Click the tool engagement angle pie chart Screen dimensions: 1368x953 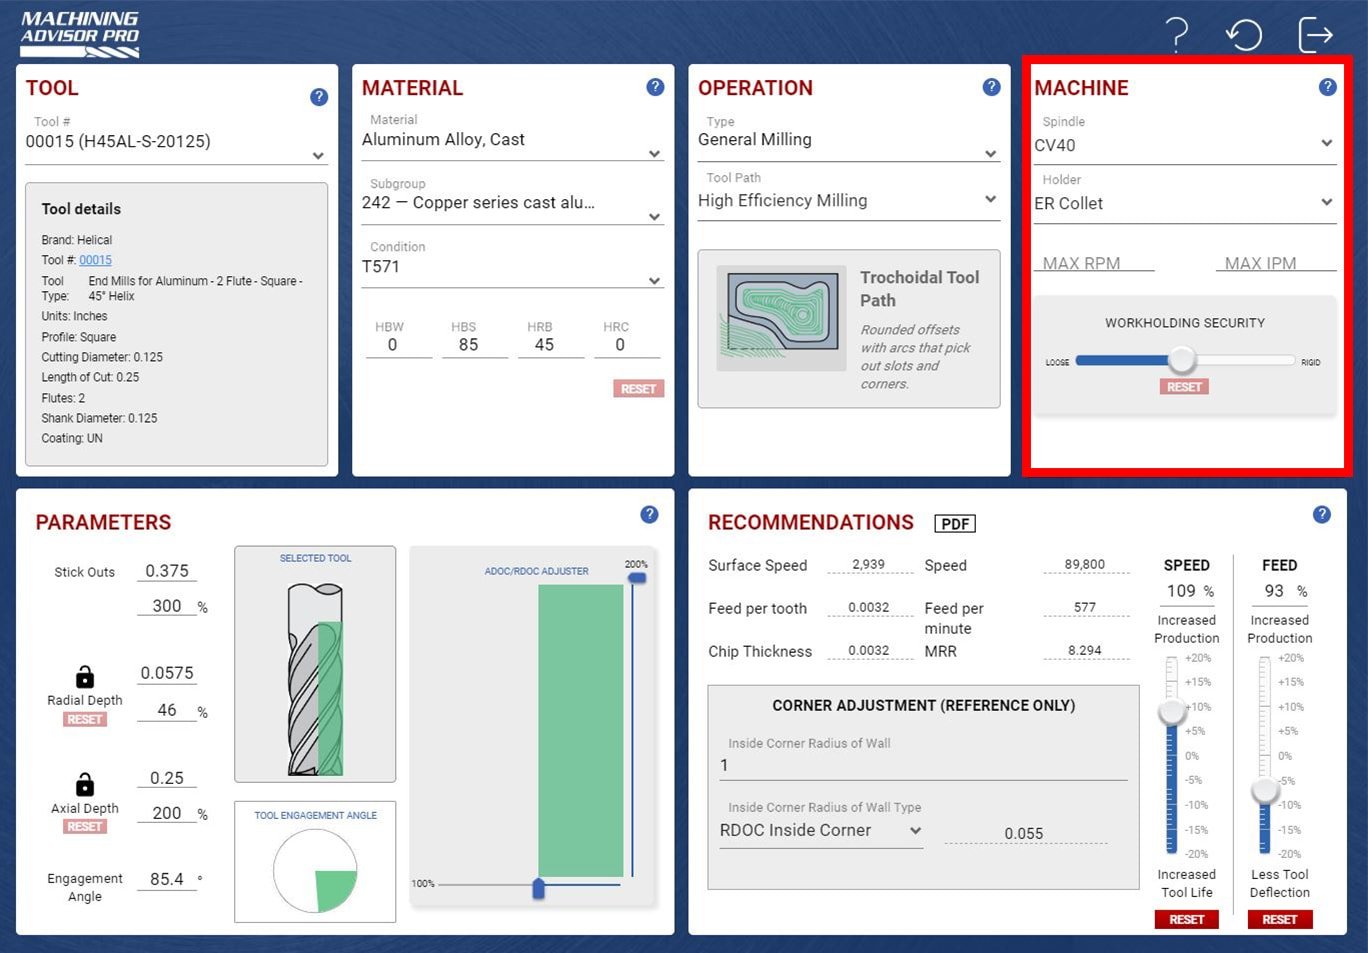[316, 871]
